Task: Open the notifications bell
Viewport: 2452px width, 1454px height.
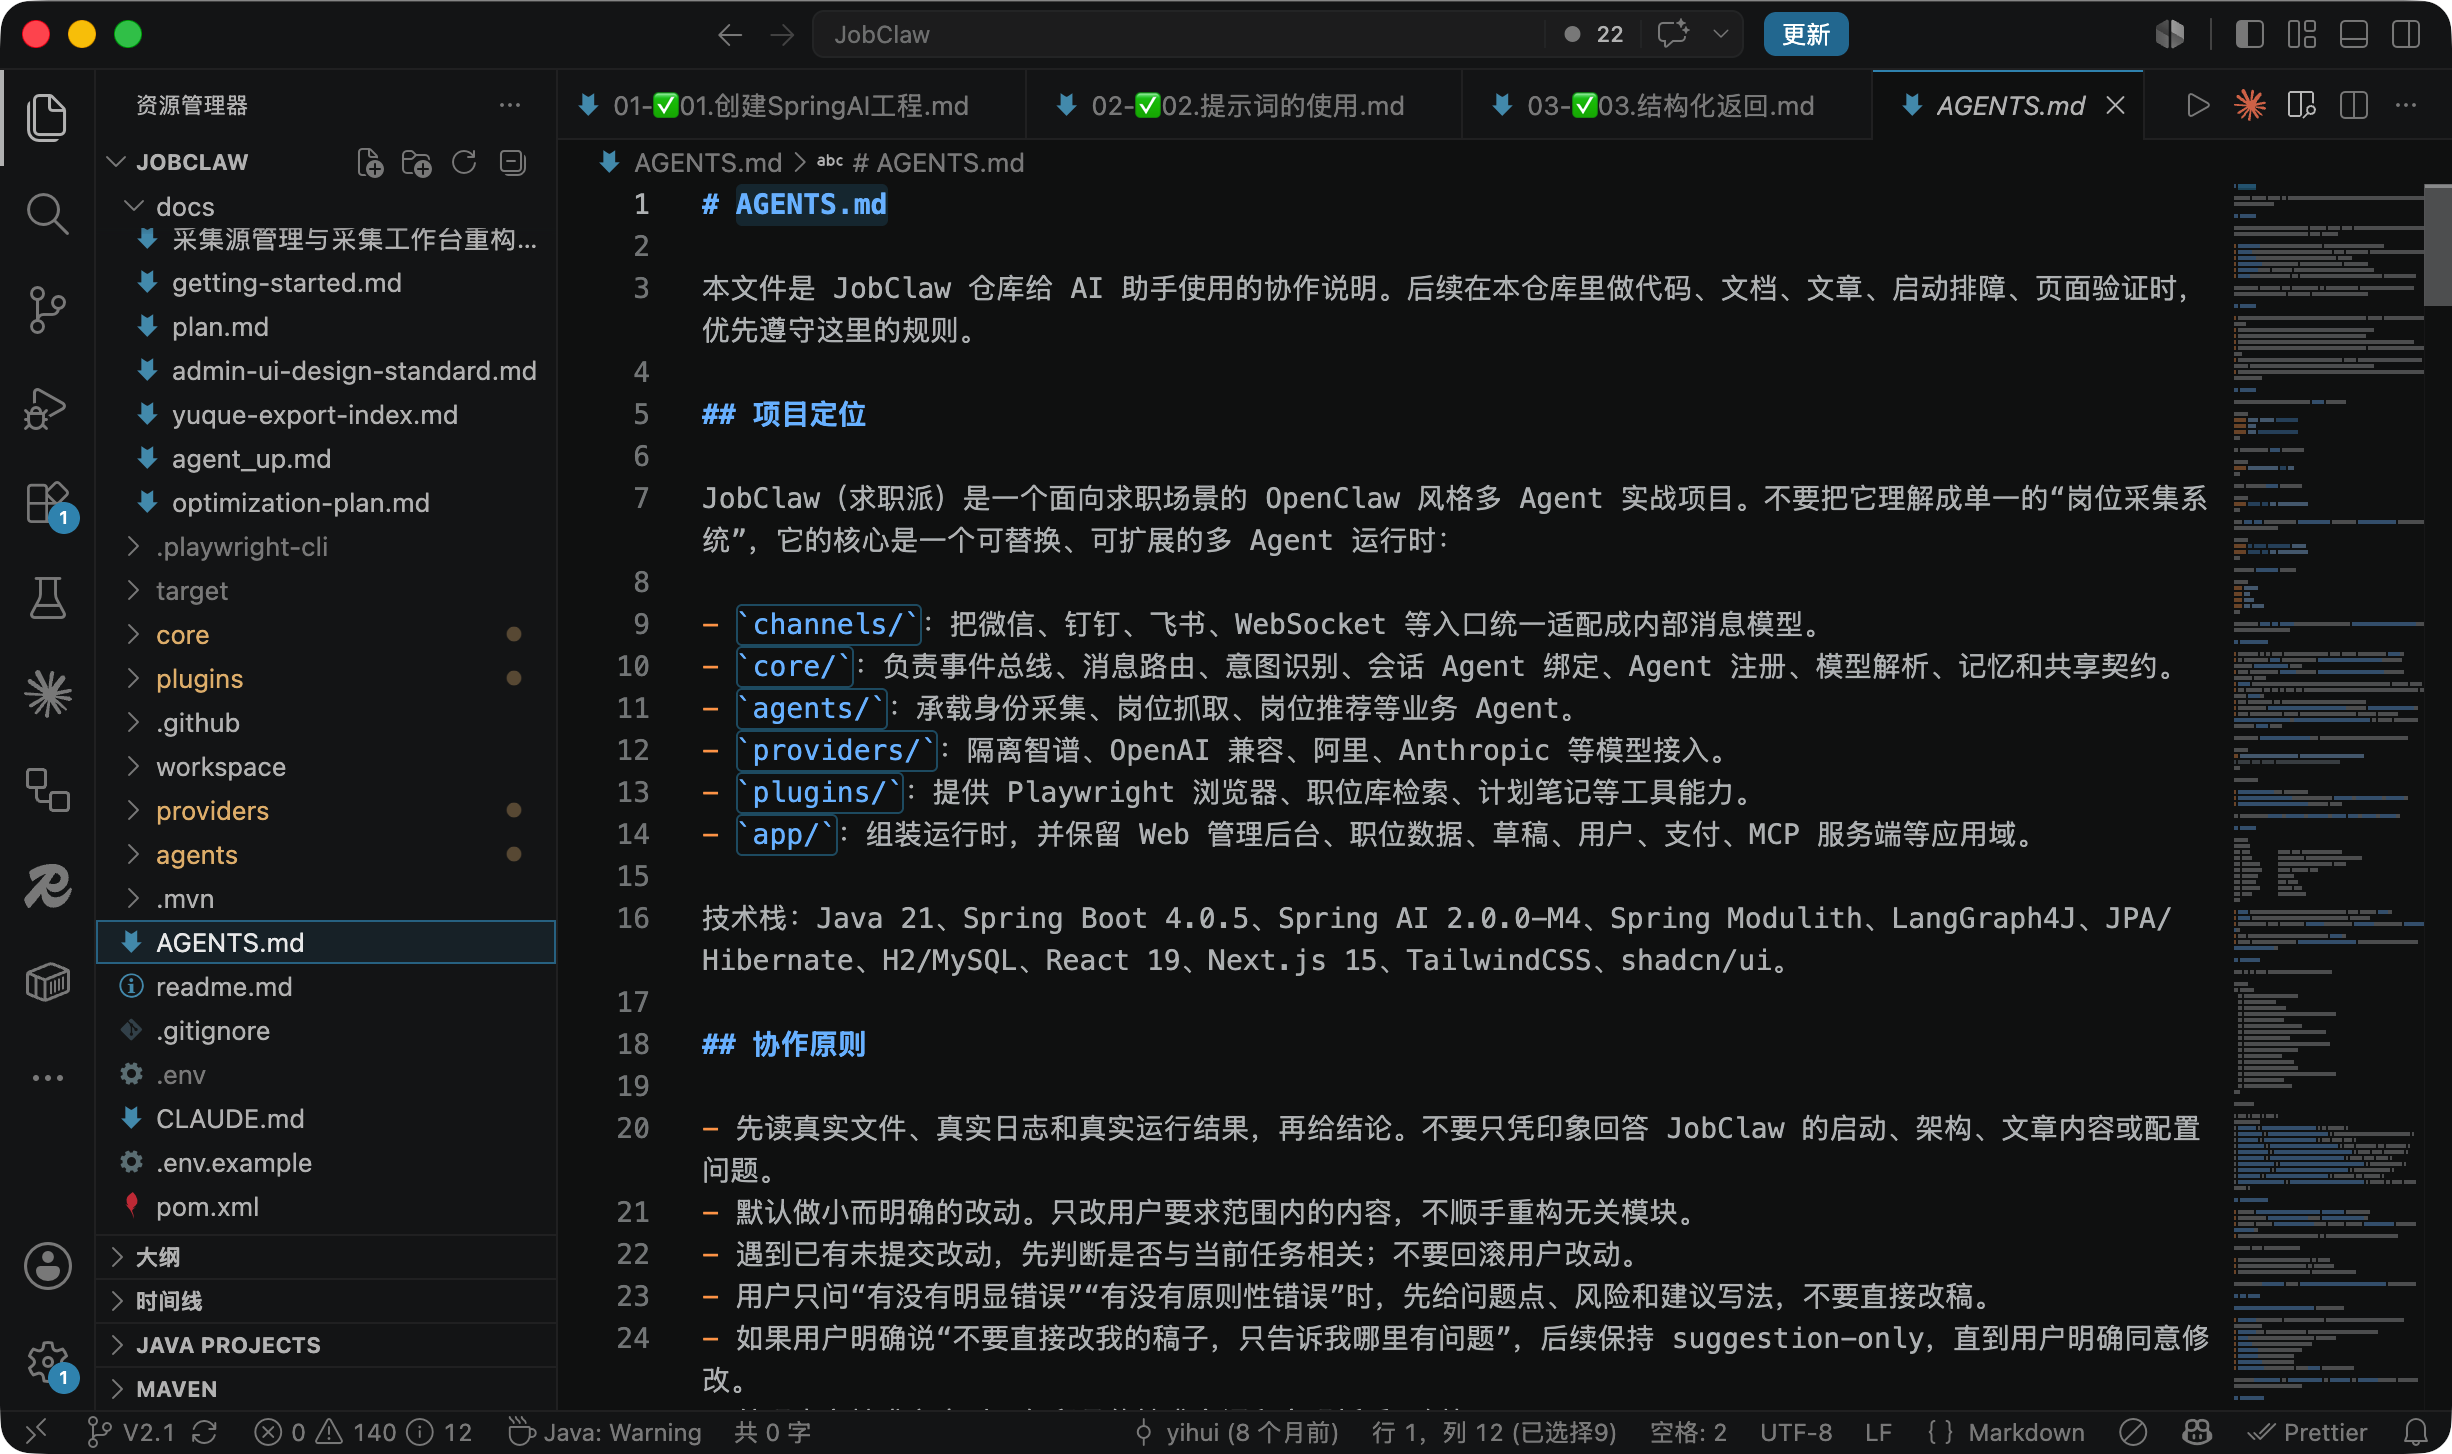Action: (2416, 1432)
